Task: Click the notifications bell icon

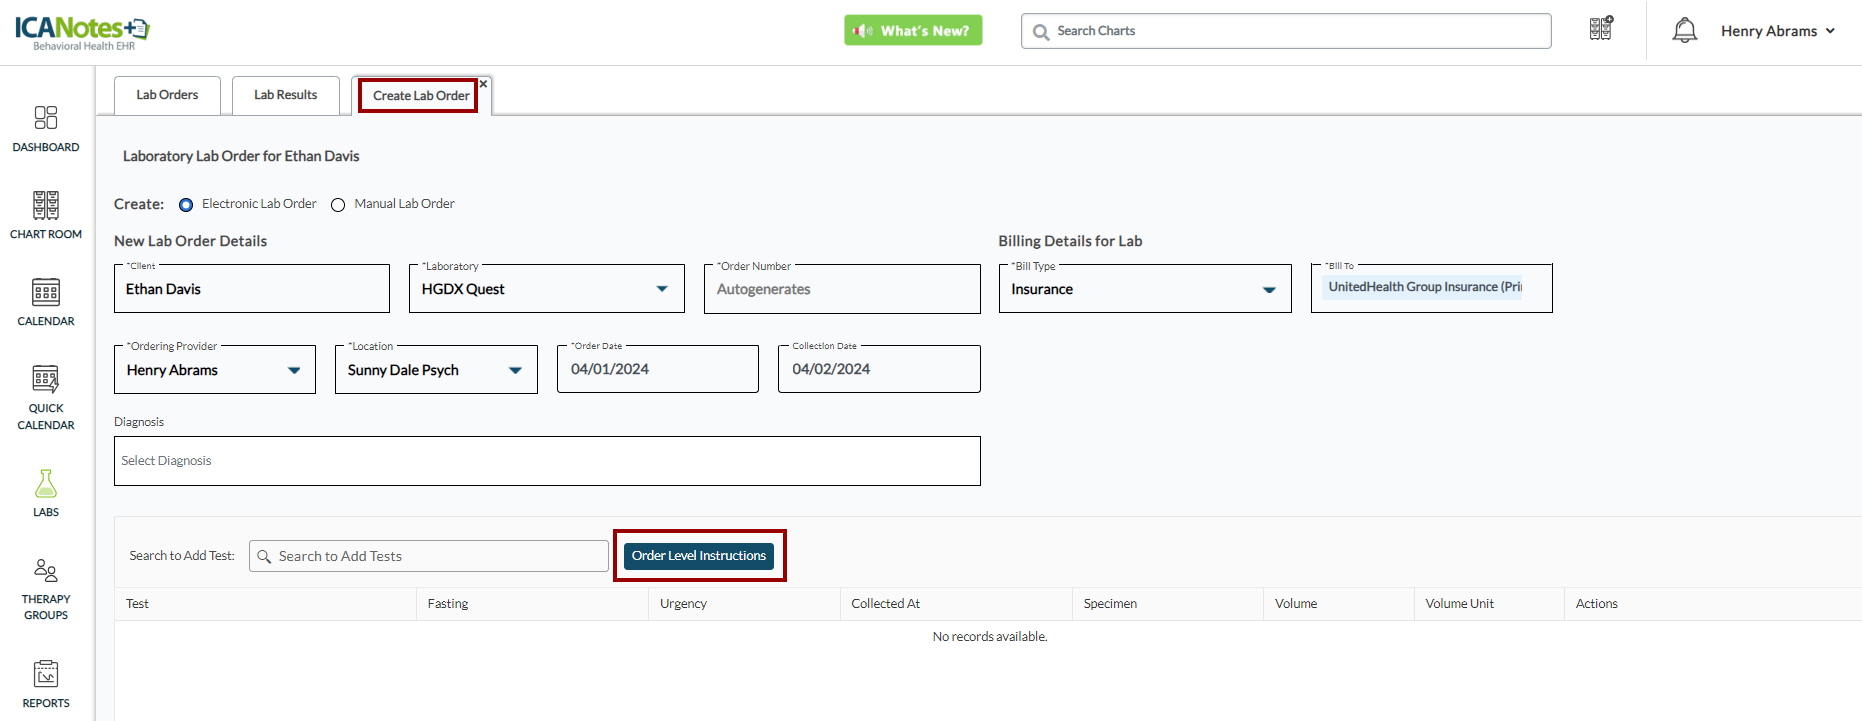Action: (1684, 31)
